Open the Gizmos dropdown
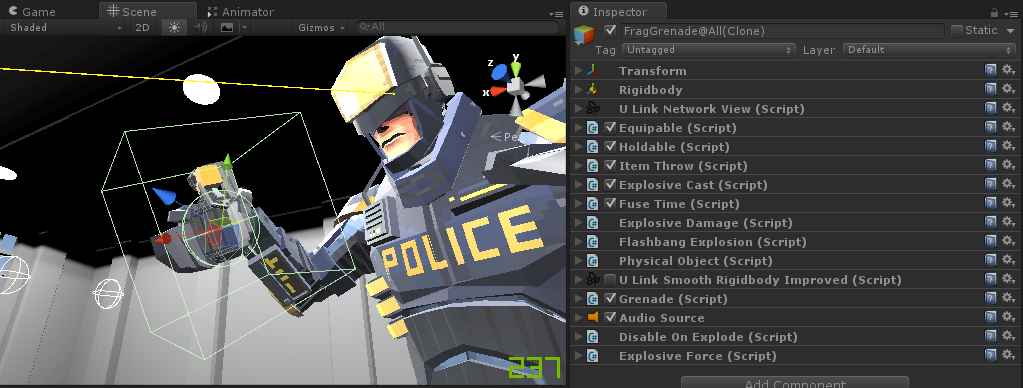The image size is (1023, 388). click(x=322, y=27)
